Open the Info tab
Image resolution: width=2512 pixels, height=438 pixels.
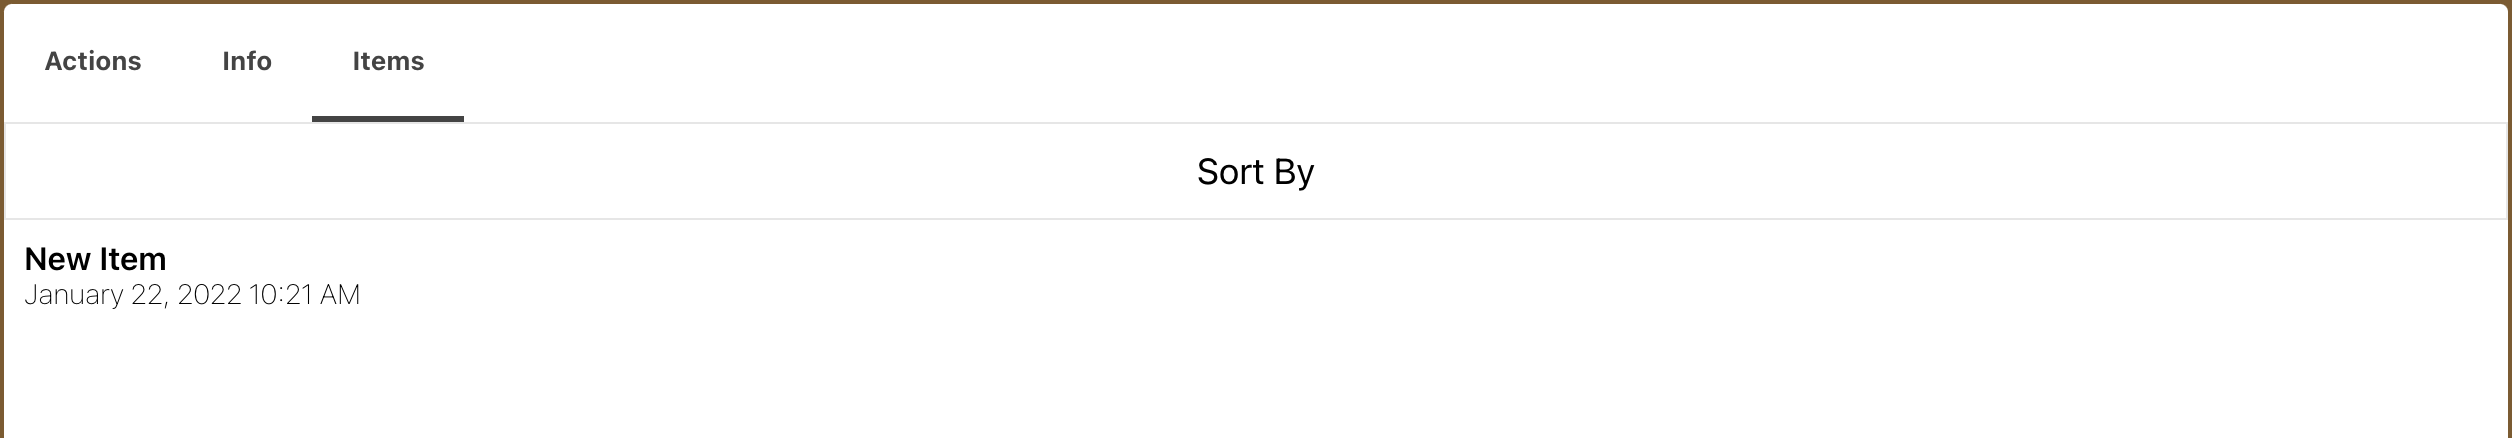tap(247, 62)
